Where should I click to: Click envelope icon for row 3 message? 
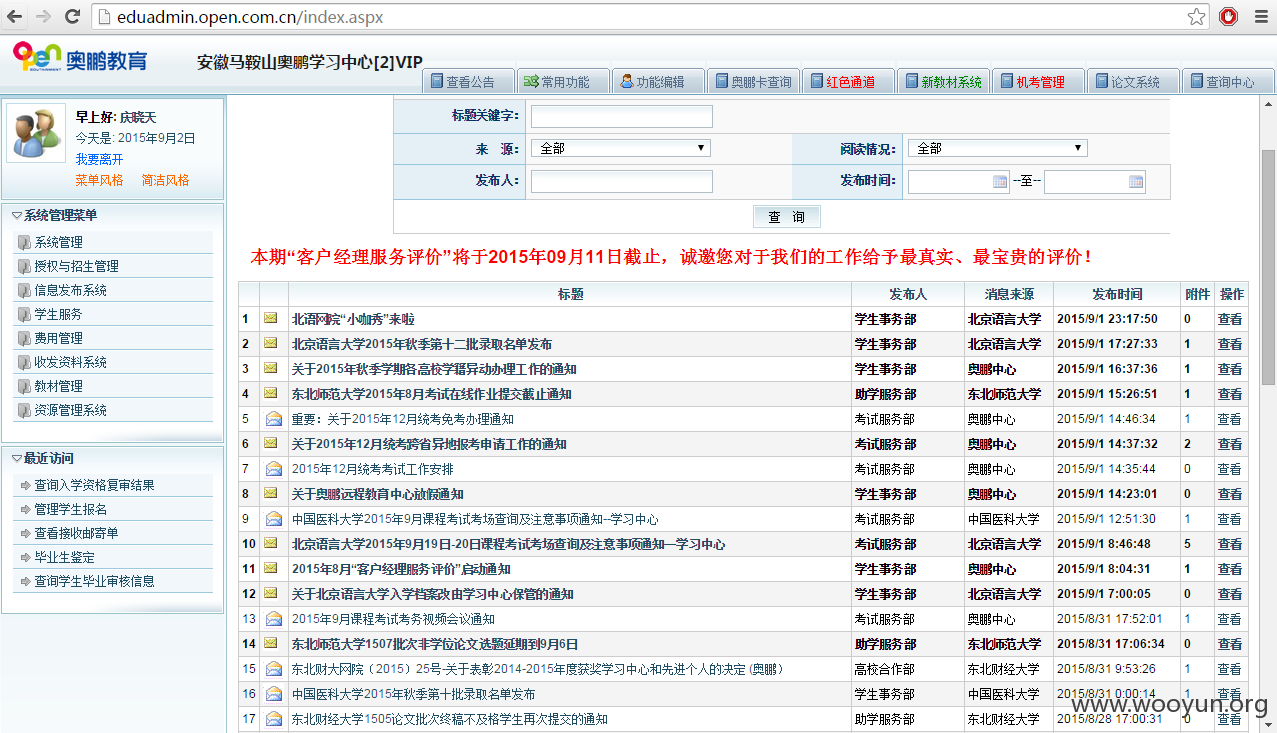[271, 369]
